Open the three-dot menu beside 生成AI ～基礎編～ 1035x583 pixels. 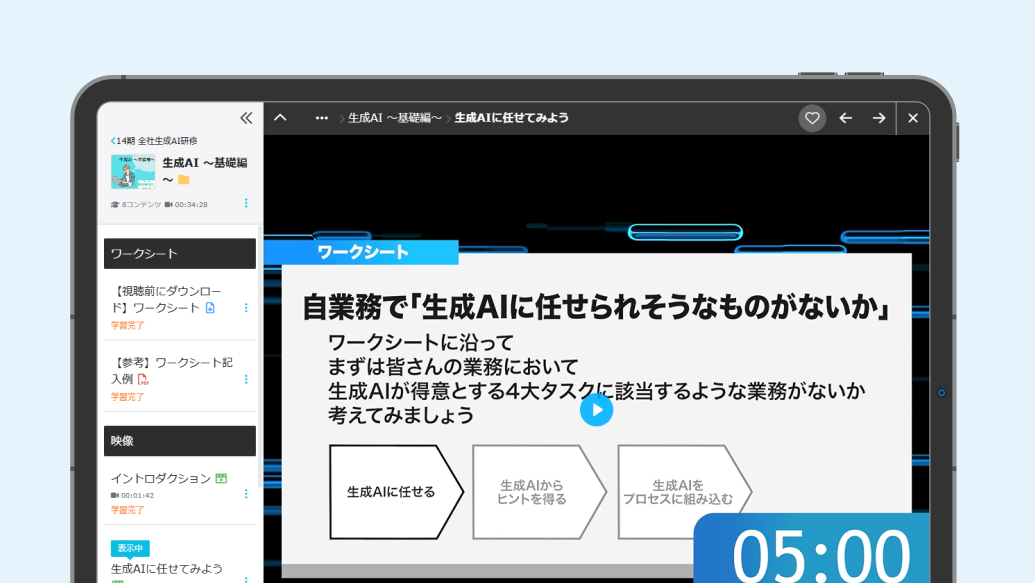246,203
